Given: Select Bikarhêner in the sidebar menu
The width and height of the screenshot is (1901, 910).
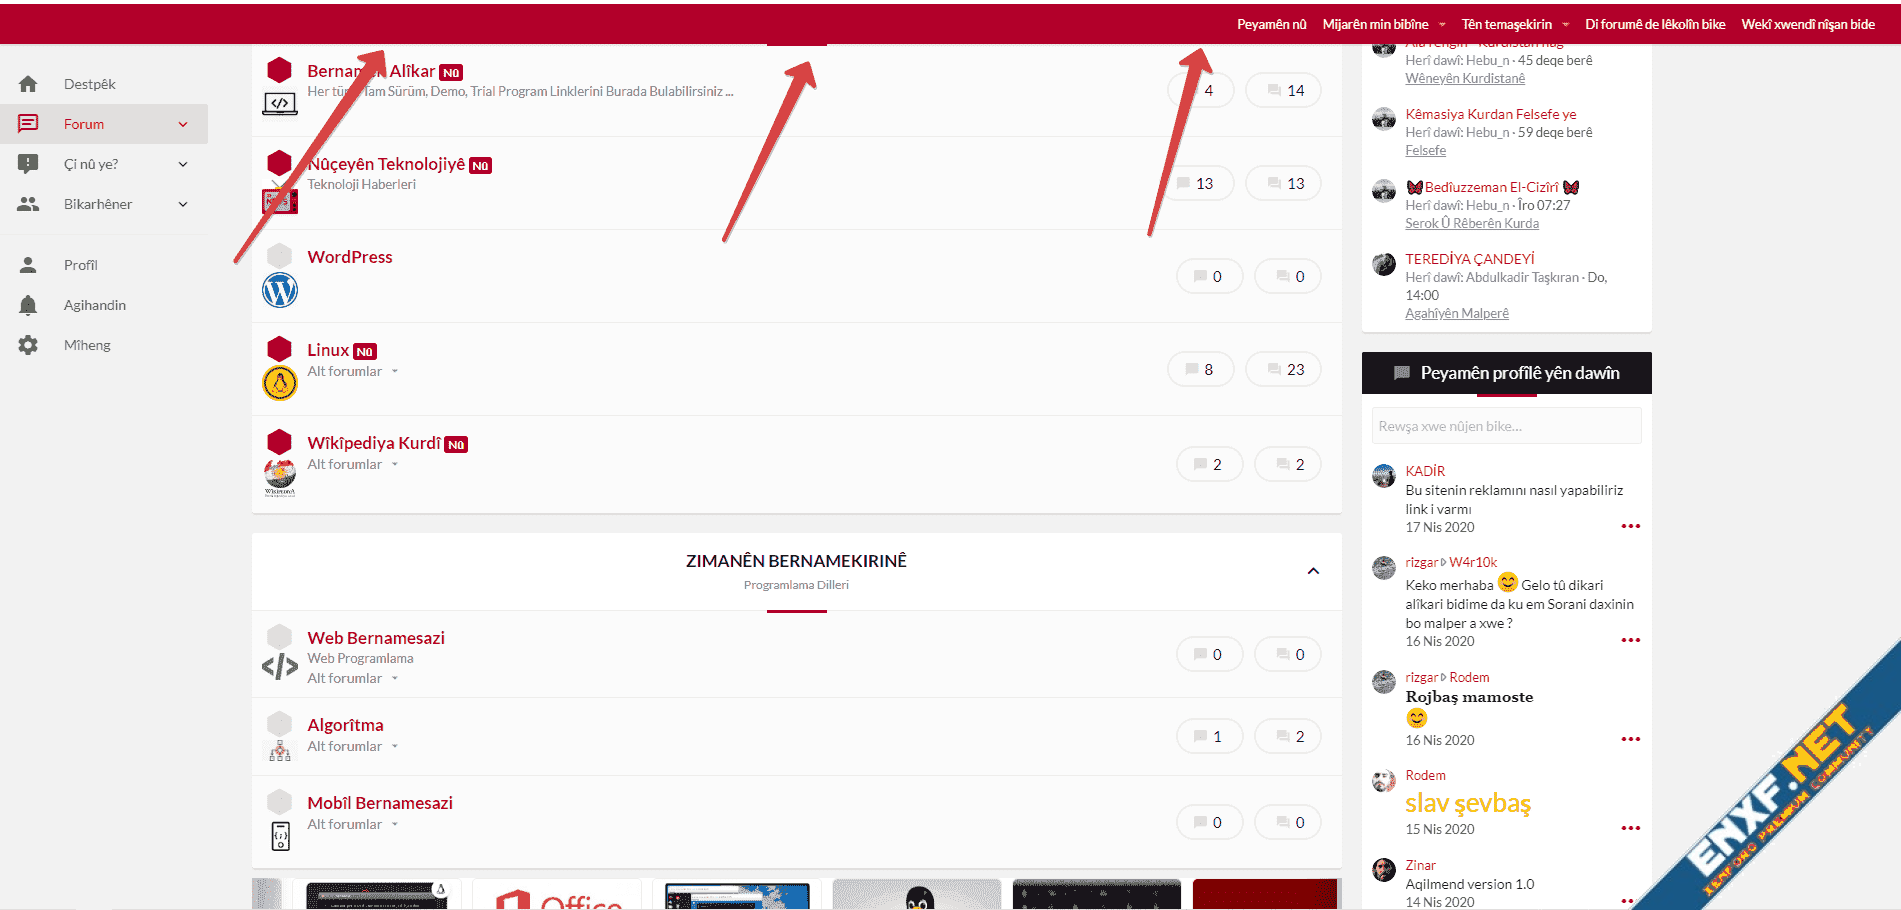Looking at the screenshot, I should point(98,204).
